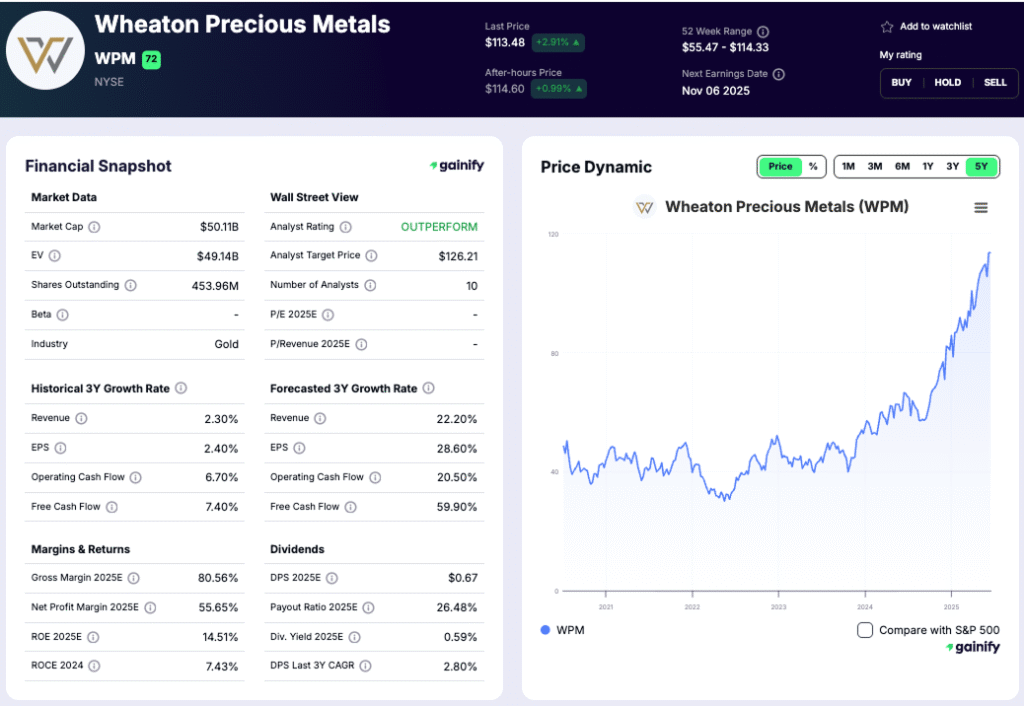The width and height of the screenshot is (1024, 706).
Task: Select the 3M time range
Action: point(873,166)
